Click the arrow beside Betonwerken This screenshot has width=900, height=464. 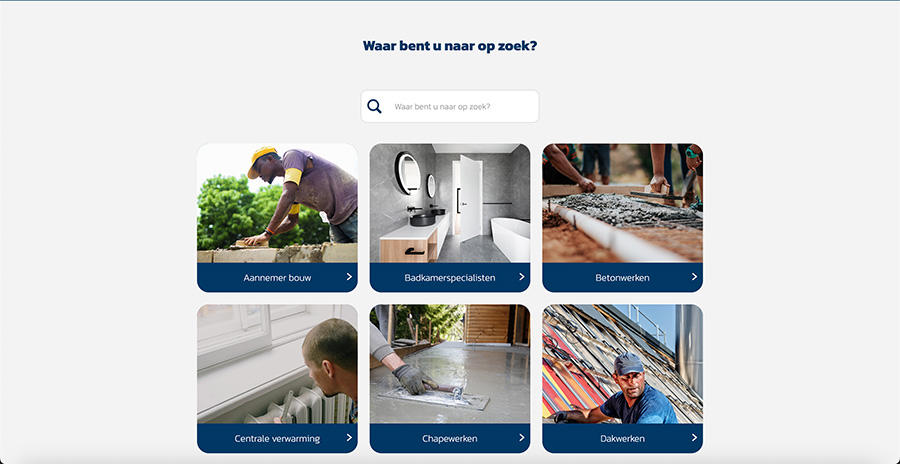pos(694,277)
